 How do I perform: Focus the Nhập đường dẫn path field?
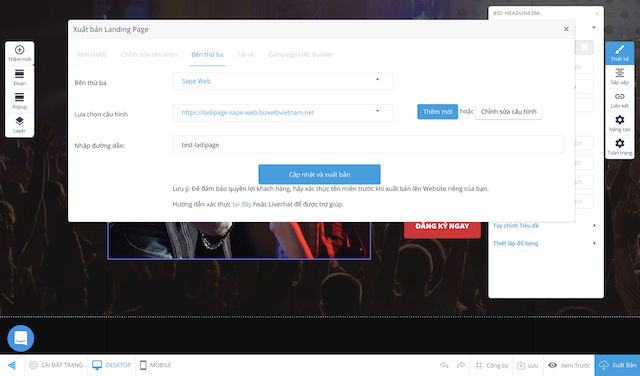tap(368, 145)
